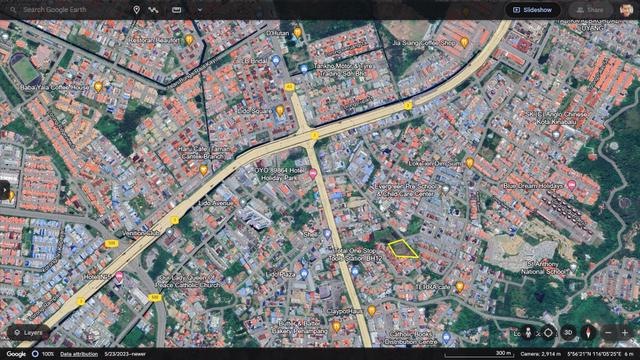Screen dimensions: 640x360
Task: Click the Lido Square marker
Action: pos(280,110)
